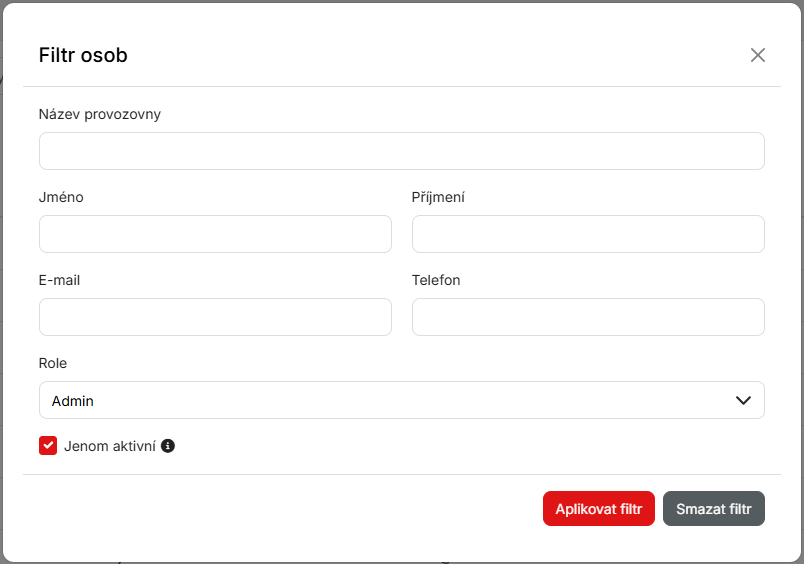
Task: Click the Filtr osob dialog title
Action: (83, 55)
